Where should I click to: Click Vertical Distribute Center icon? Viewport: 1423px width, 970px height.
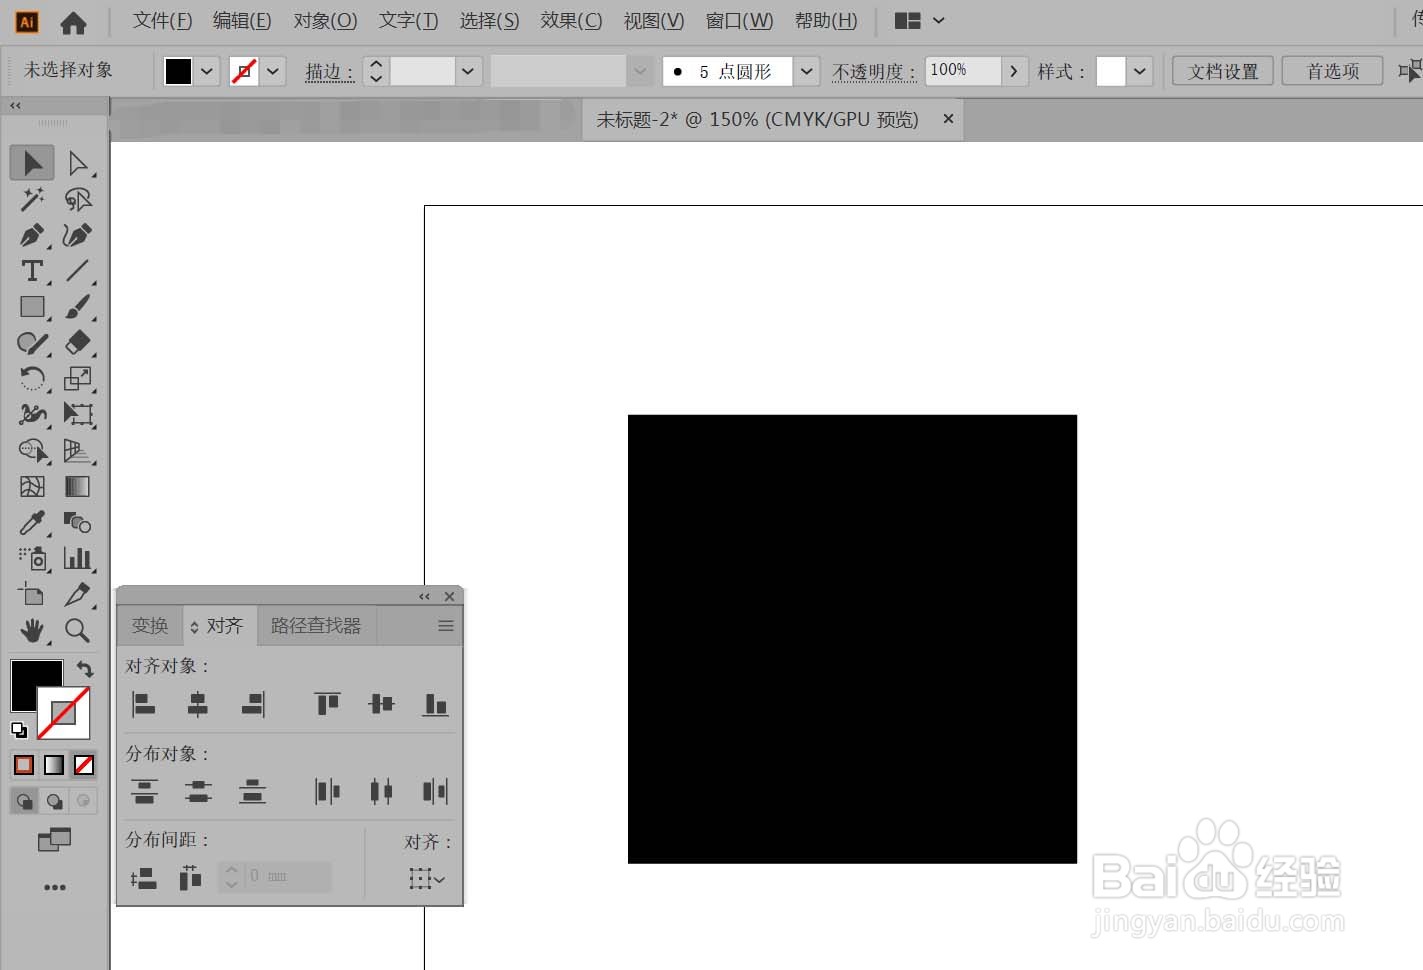click(198, 792)
